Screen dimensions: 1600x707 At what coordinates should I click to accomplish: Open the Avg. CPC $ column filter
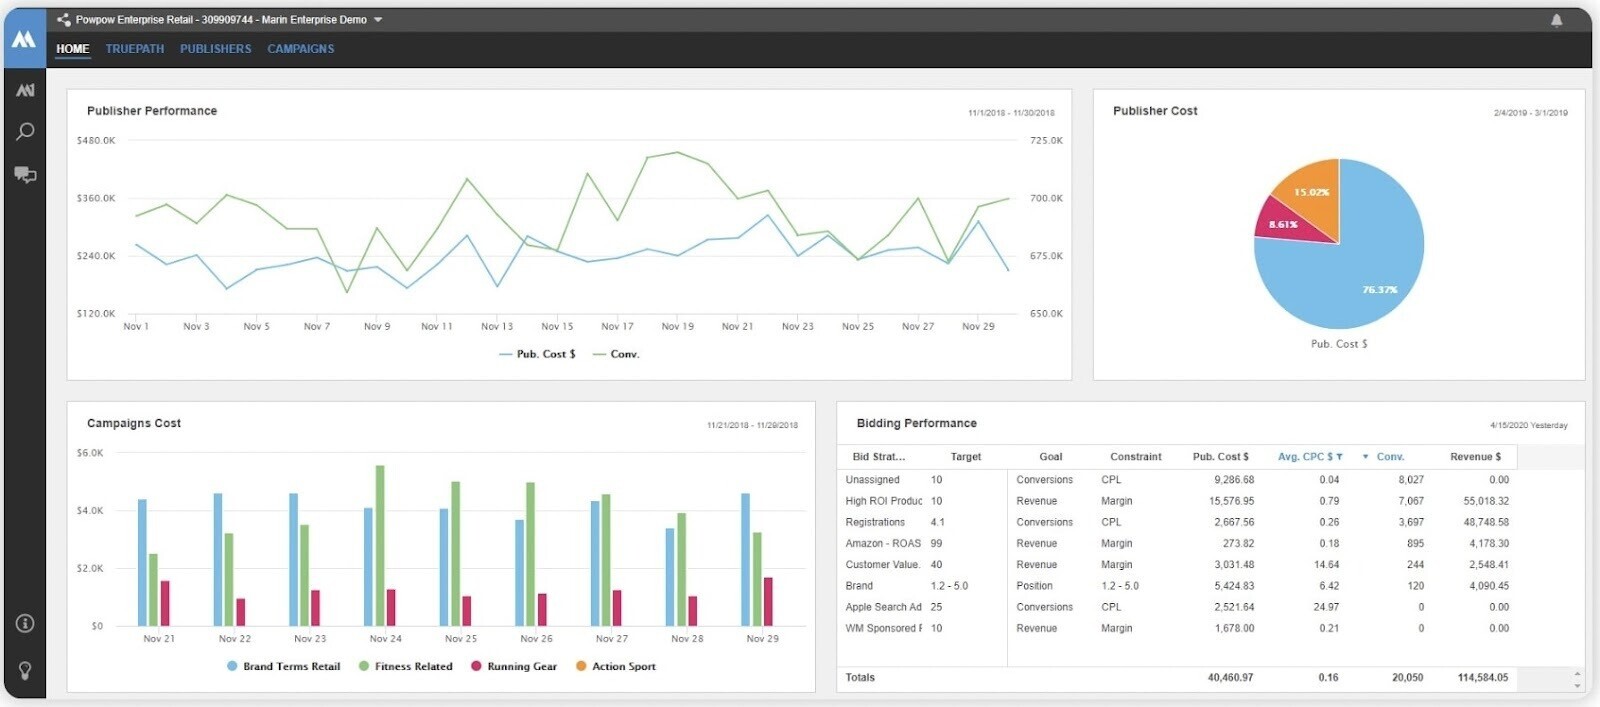coord(1339,457)
